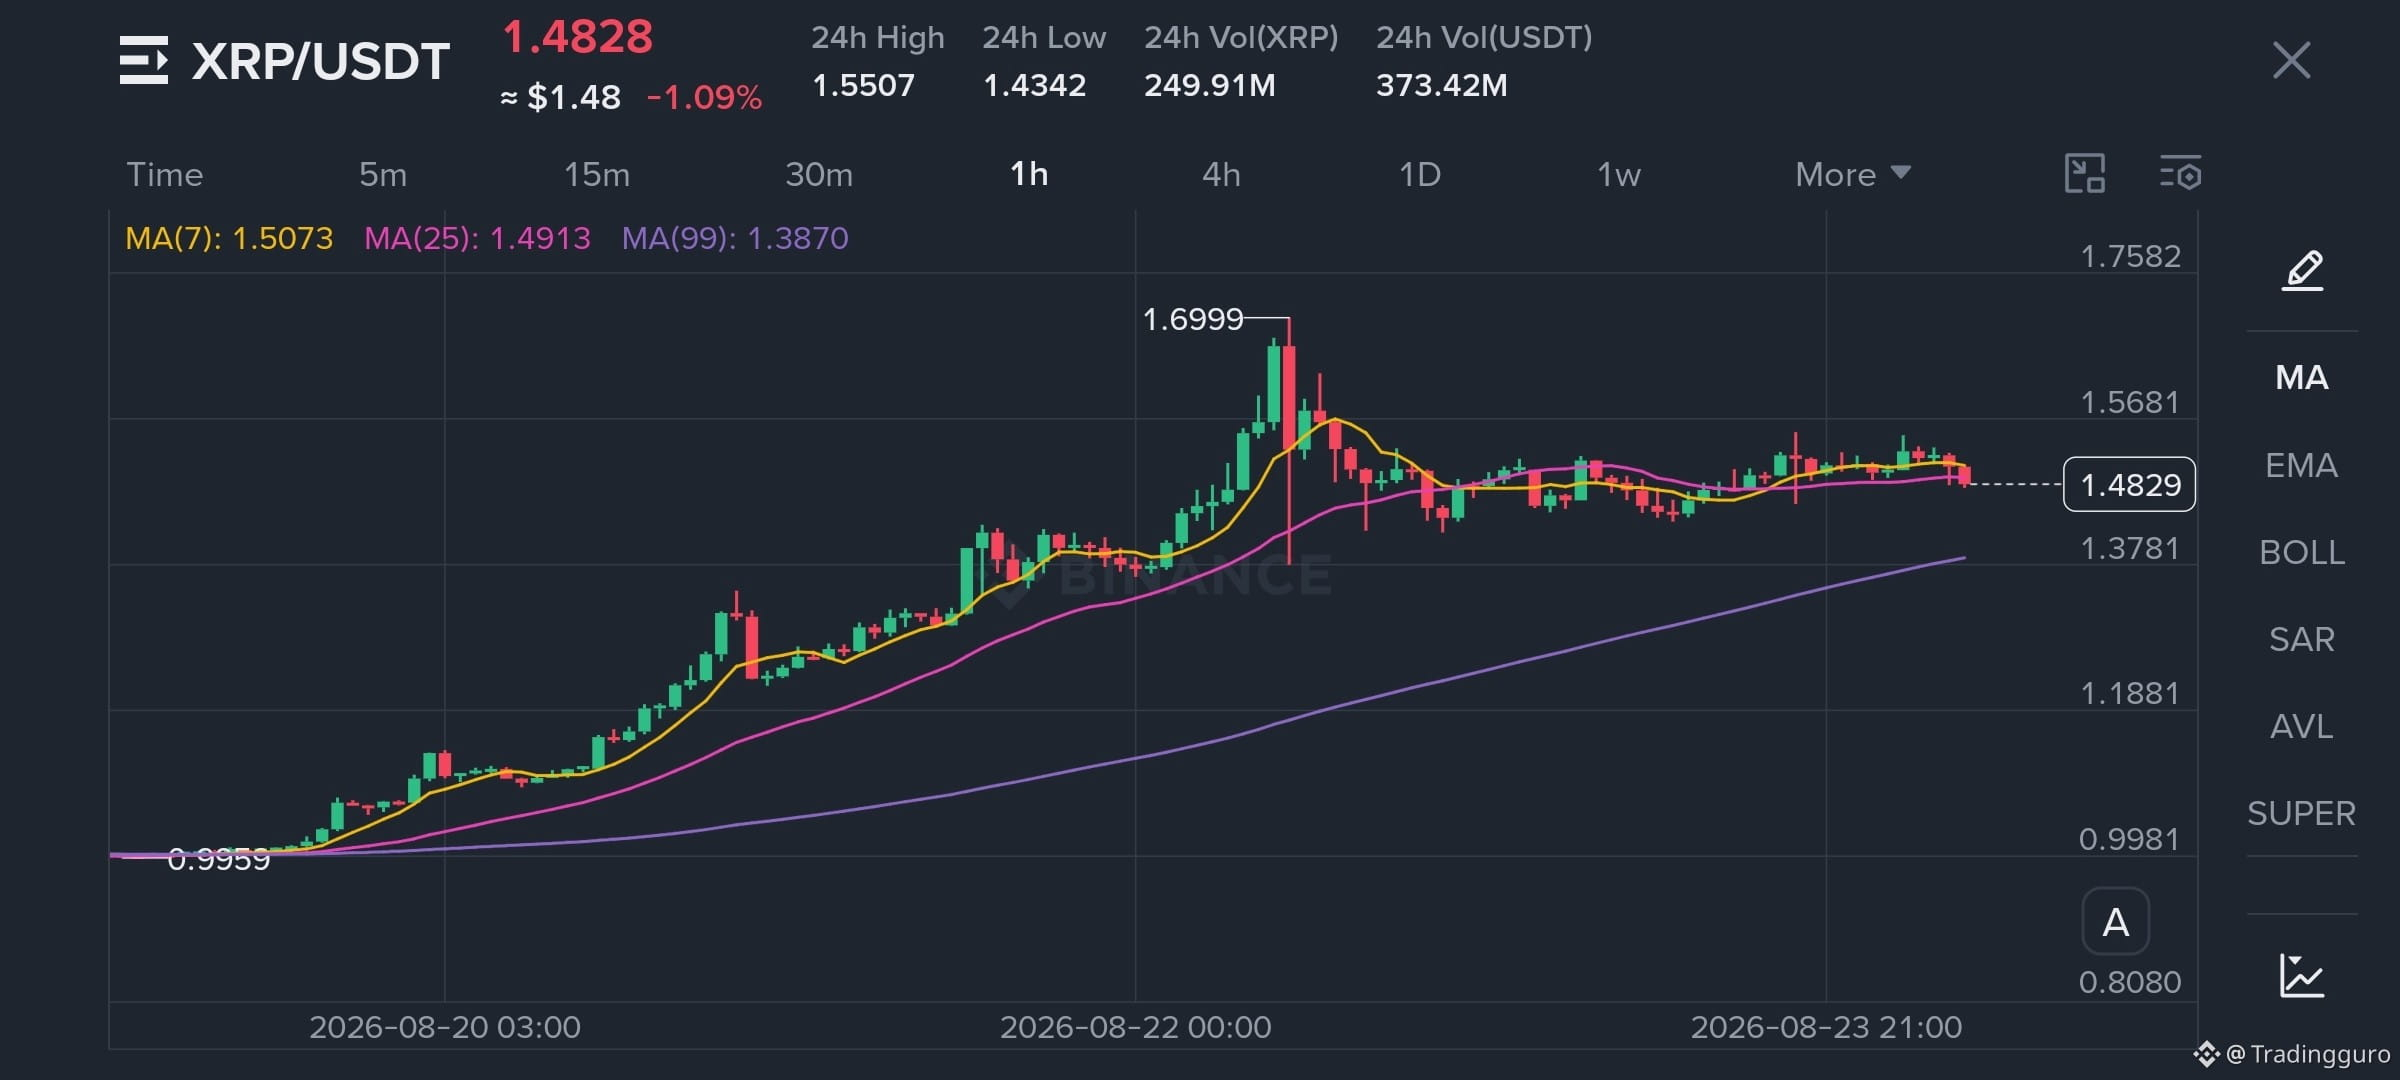This screenshot has height=1080, width=2400.
Task: Click the chart layout shrink icon
Action: click(x=2085, y=174)
